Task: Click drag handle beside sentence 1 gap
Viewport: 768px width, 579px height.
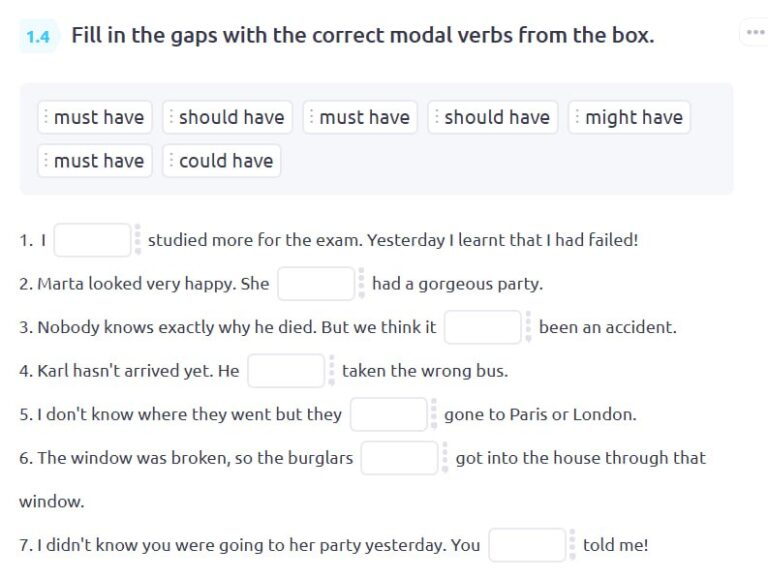Action: (x=138, y=240)
